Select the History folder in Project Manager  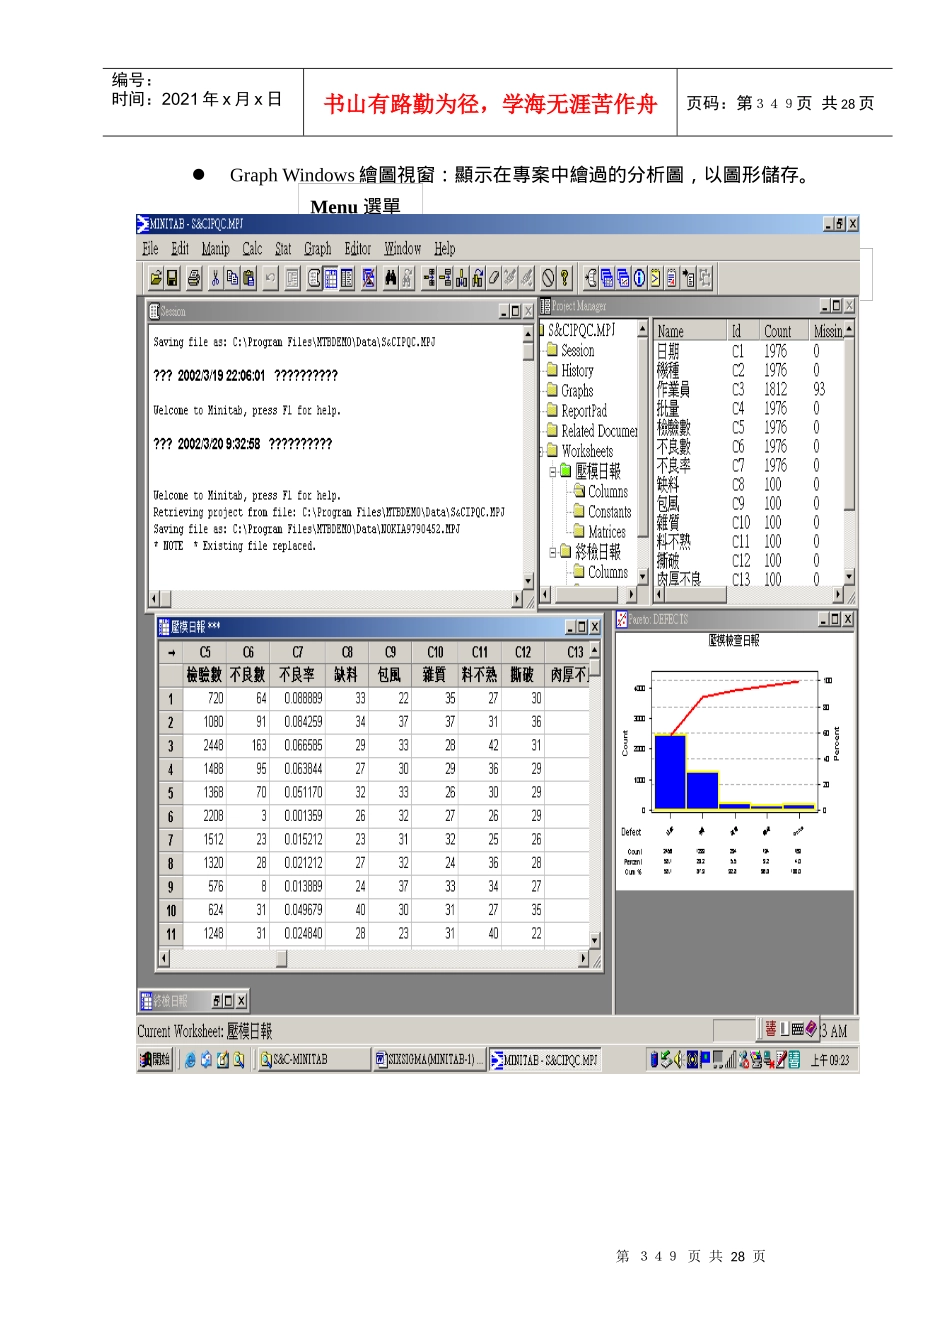point(570,371)
